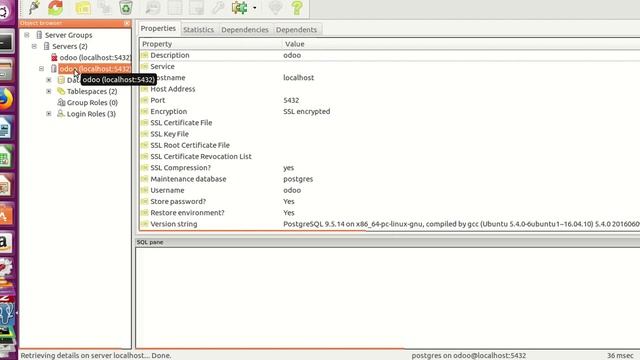Click the Drop object trash icon

point(126,8)
